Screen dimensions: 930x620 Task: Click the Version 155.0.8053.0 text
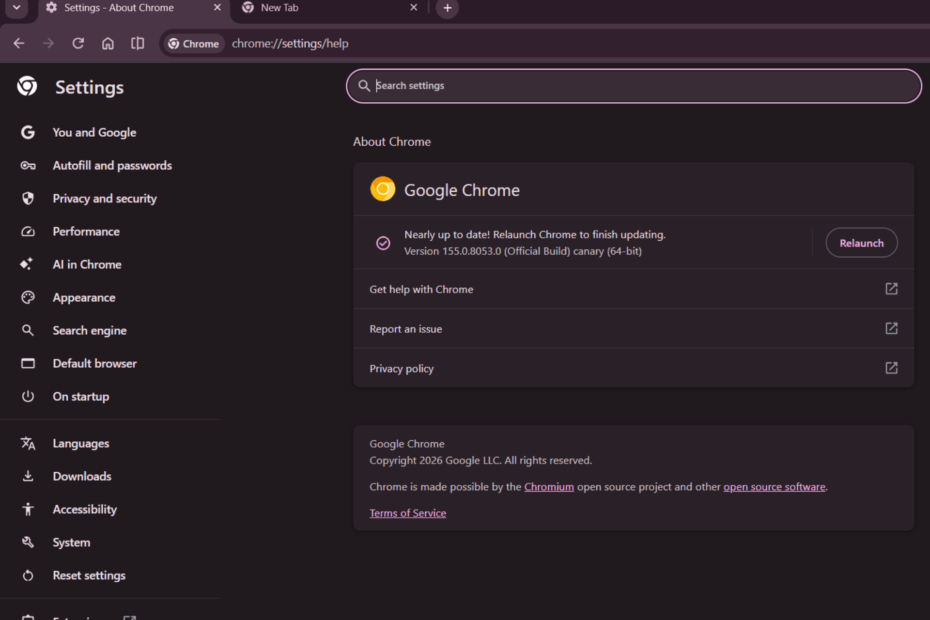523,252
